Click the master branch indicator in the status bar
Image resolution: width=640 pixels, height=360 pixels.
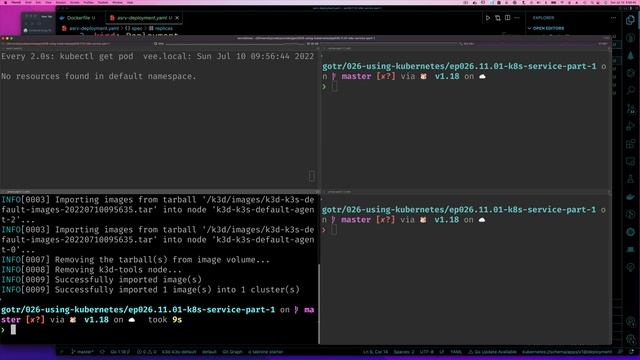click(x=82, y=352)
